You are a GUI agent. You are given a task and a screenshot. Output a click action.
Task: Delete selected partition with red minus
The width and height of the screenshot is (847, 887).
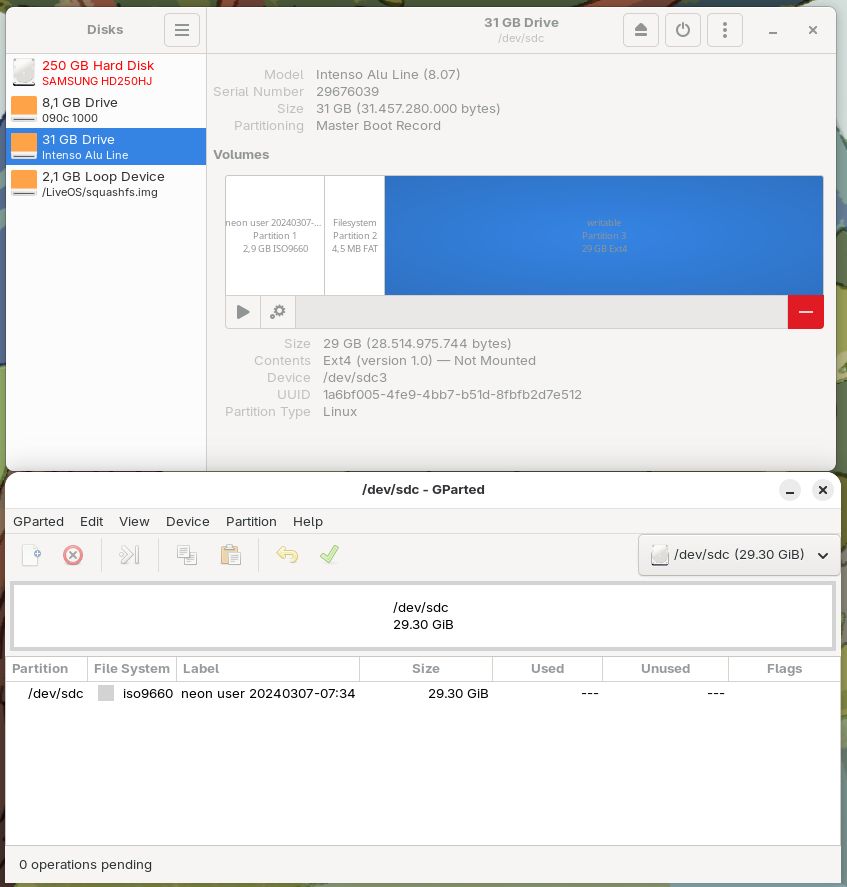[x=806, y=312]
